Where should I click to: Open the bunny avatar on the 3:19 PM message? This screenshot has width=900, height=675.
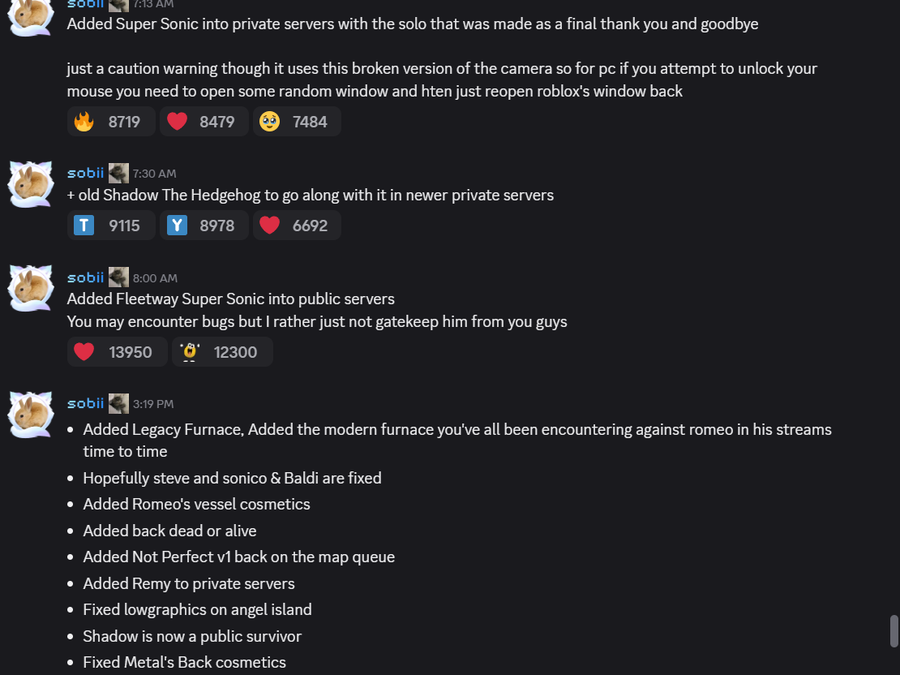pos(31,414)
